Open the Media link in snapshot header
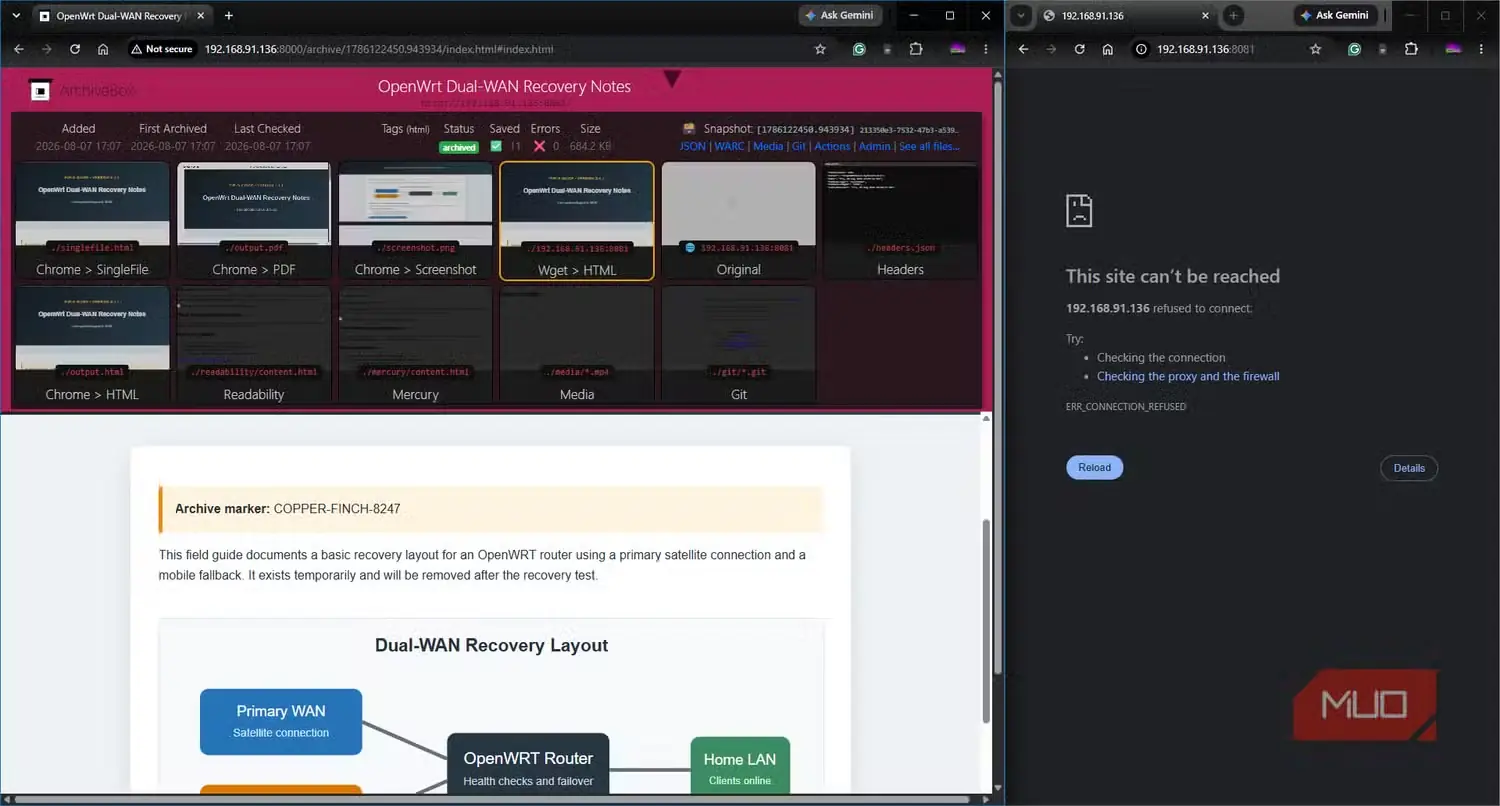This screenshot has height=806, width=1500. (x=768, y=146)
